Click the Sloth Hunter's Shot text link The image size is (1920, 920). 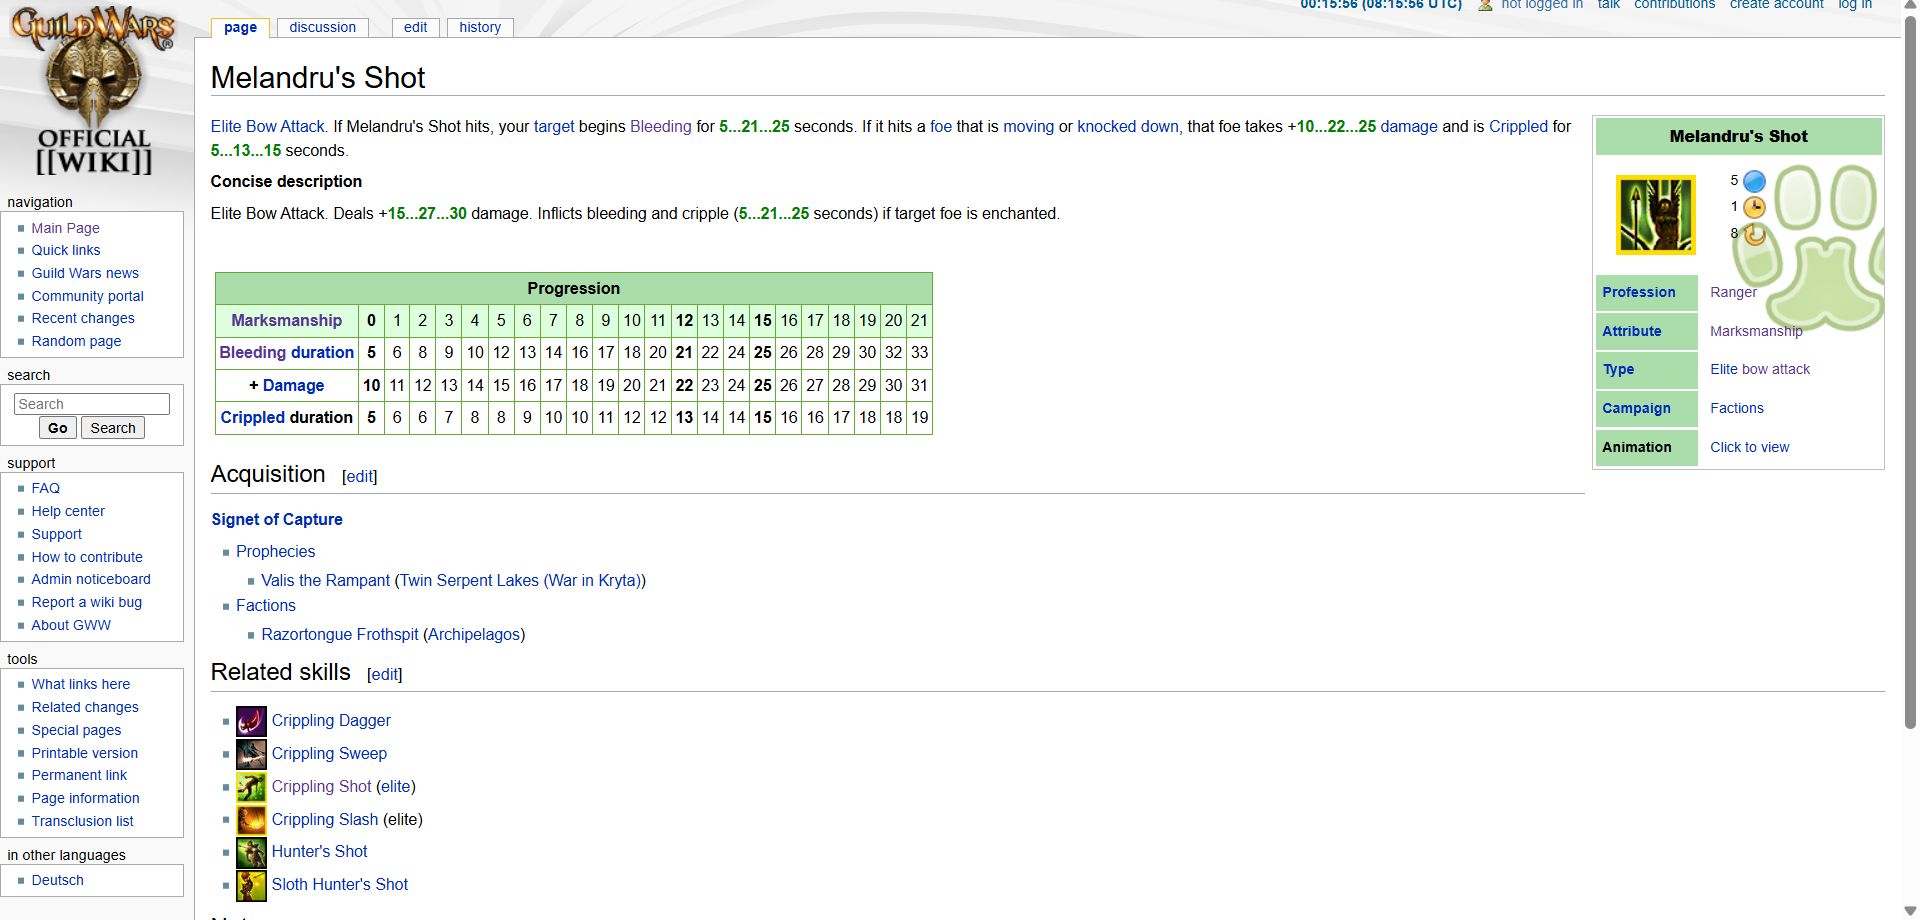(340, 885)
